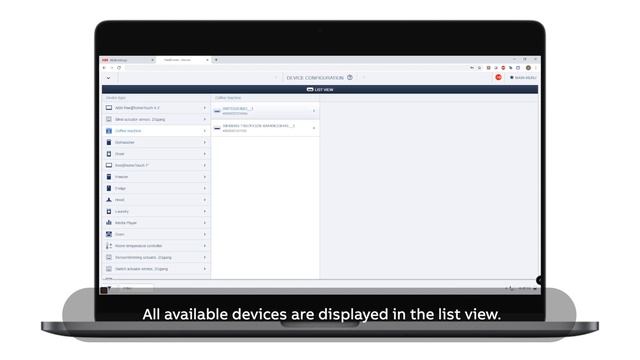Image resolution: width=640 pixels, height=360 pixels.
Task: Expand the Media Player row chevron
Action: click(205, 223)
